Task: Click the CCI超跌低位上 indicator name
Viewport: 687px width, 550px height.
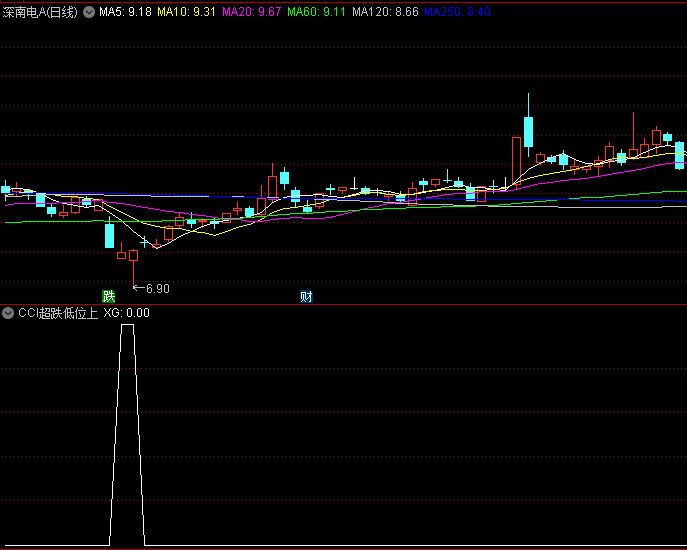Action: 57,313
